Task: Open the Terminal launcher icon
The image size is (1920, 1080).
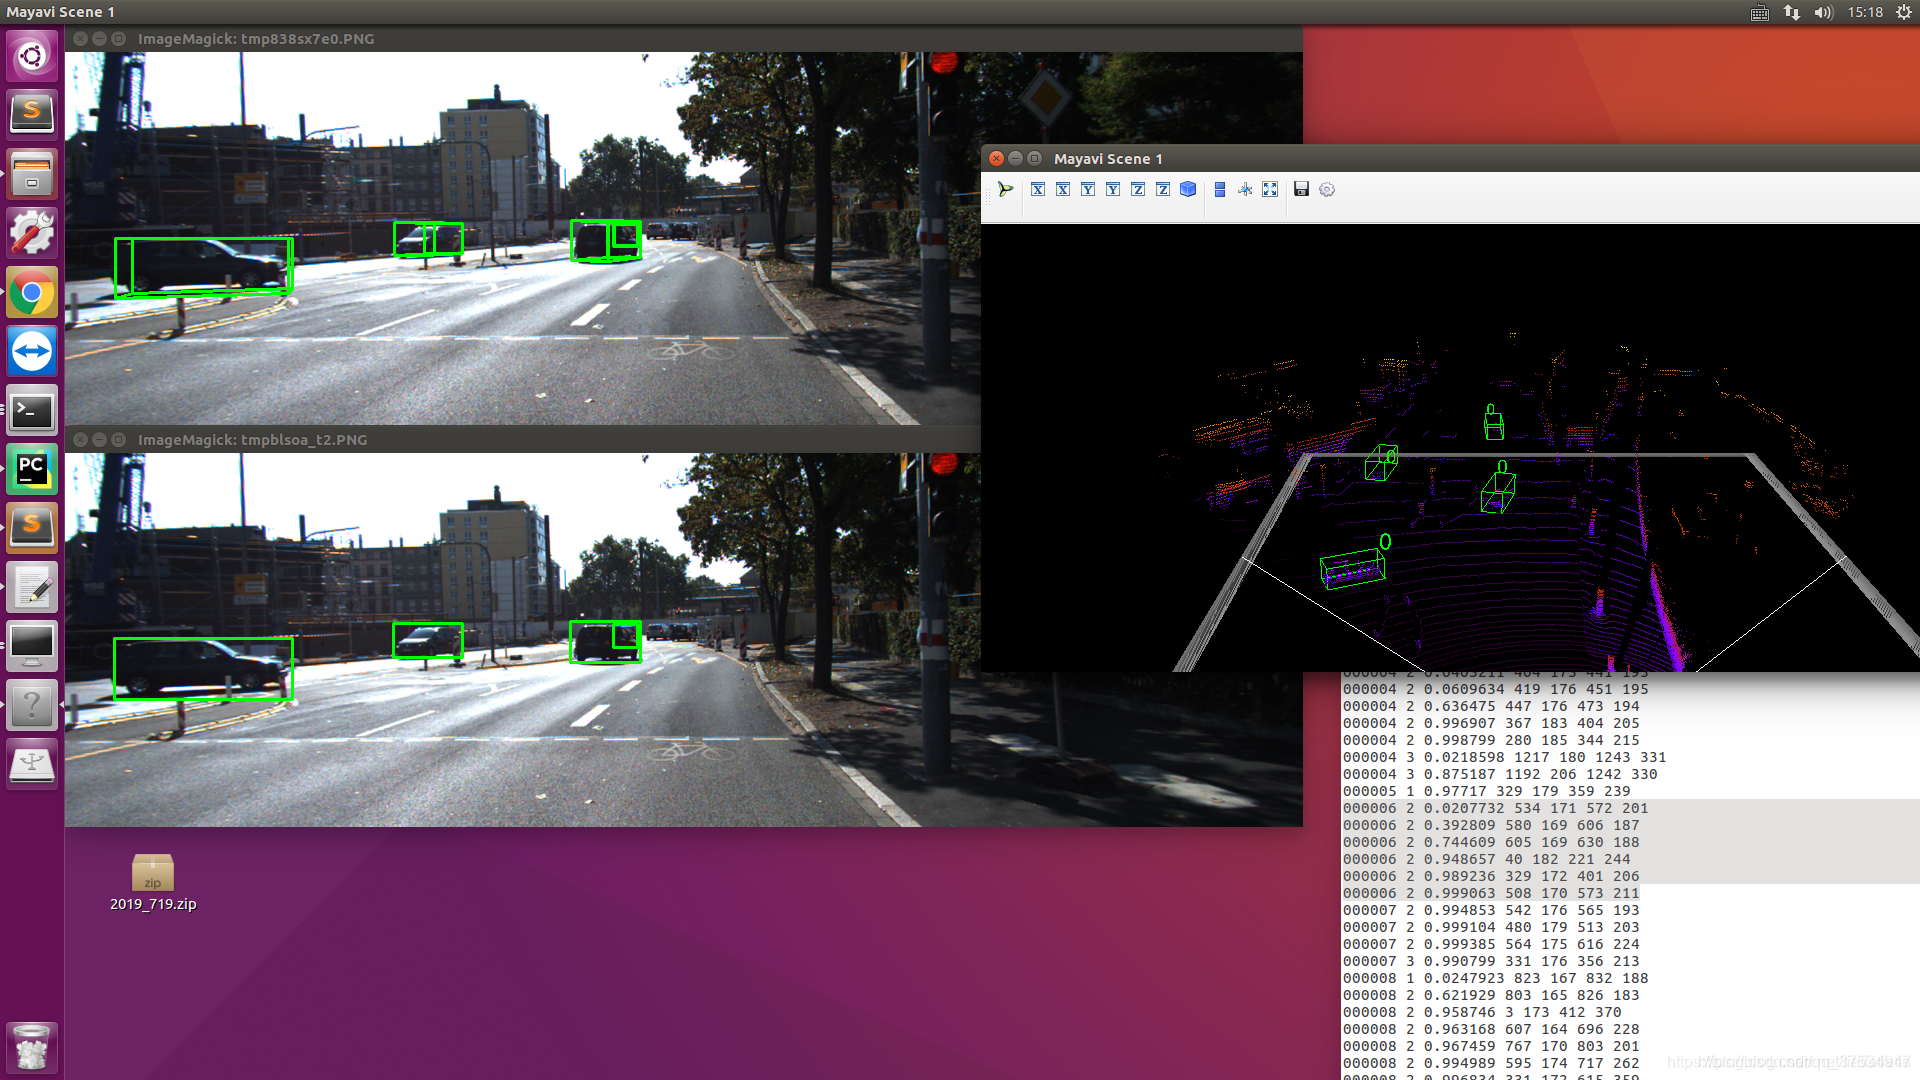Action: click(x=32, y=410)
